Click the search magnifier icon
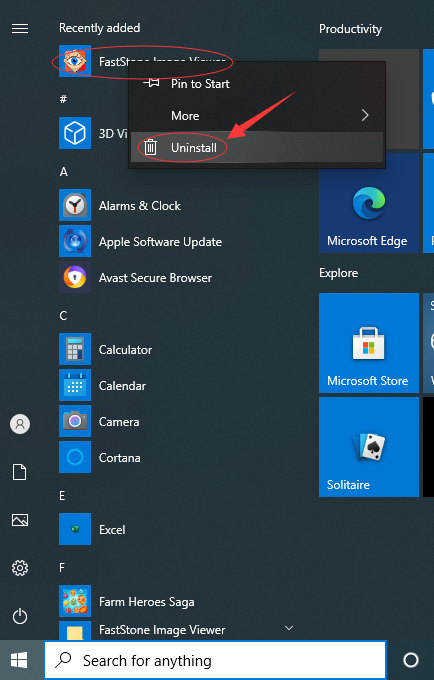Image resolution: width=434 pixels, height=680 pixels. [x=63, y=660]
